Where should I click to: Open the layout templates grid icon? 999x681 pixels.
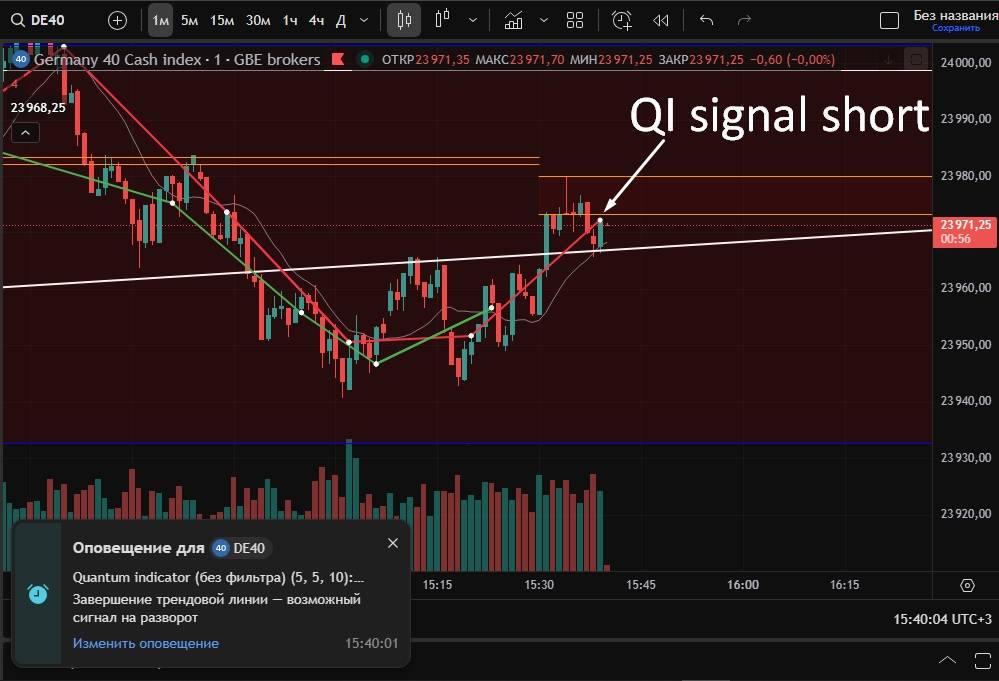click(x=575, y=20)
